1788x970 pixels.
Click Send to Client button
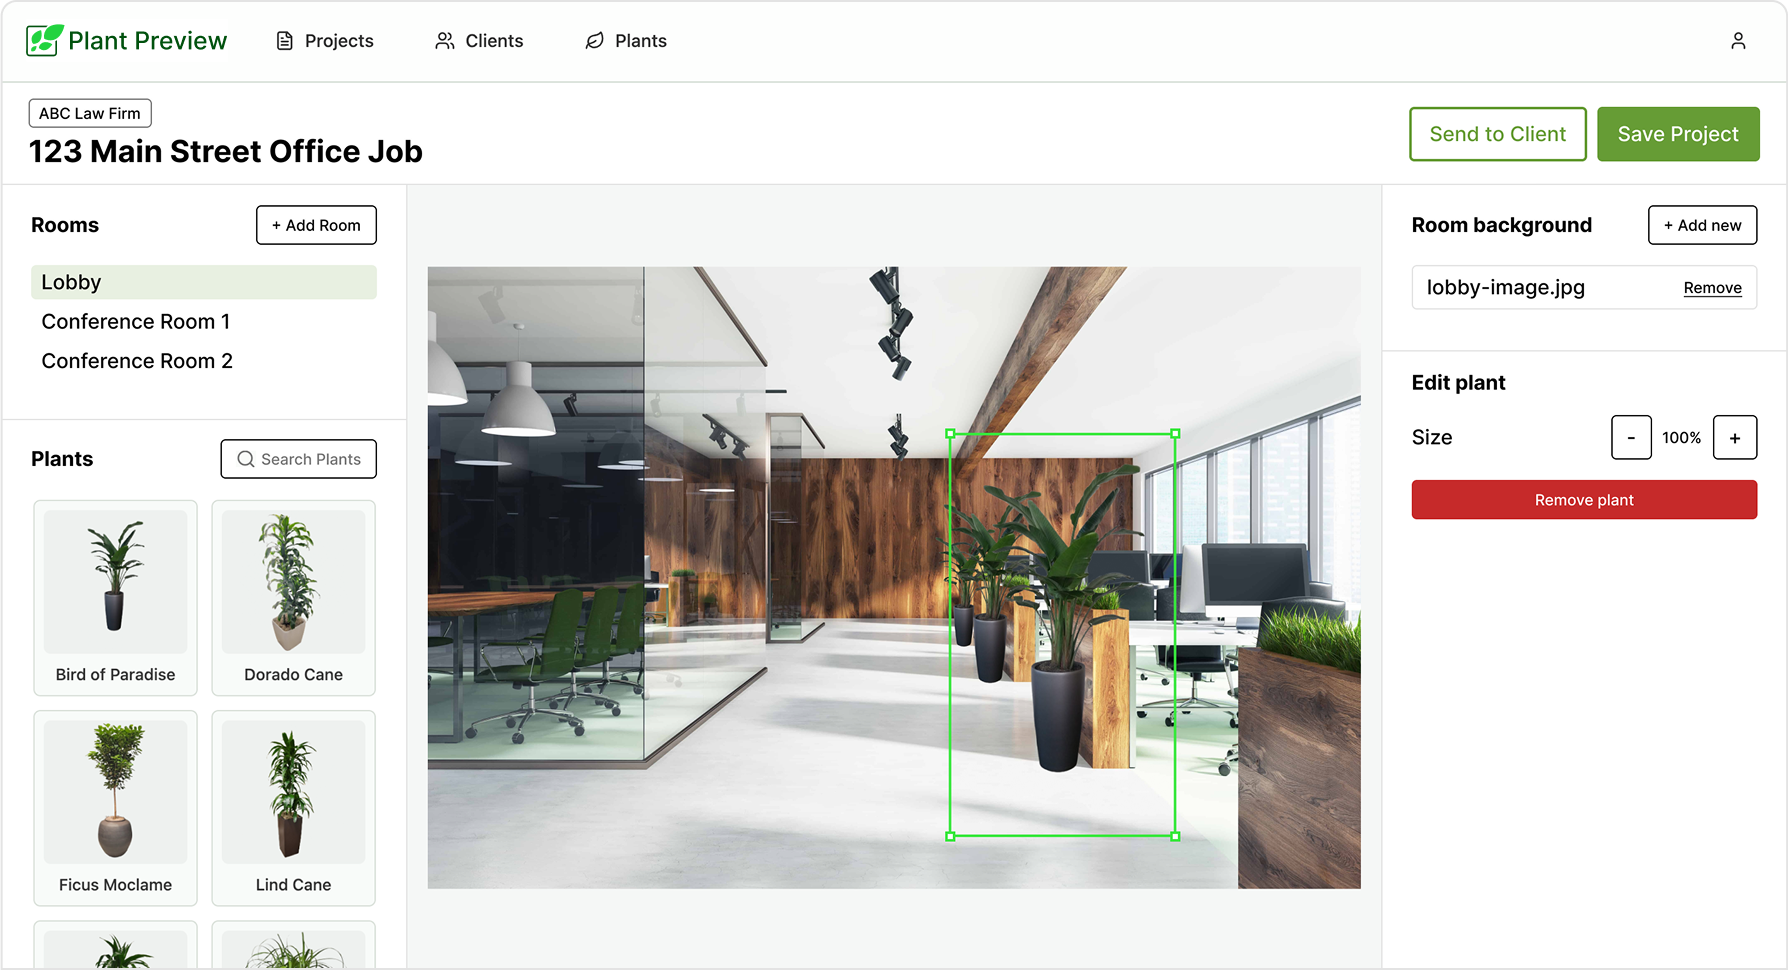(1498, 134)
